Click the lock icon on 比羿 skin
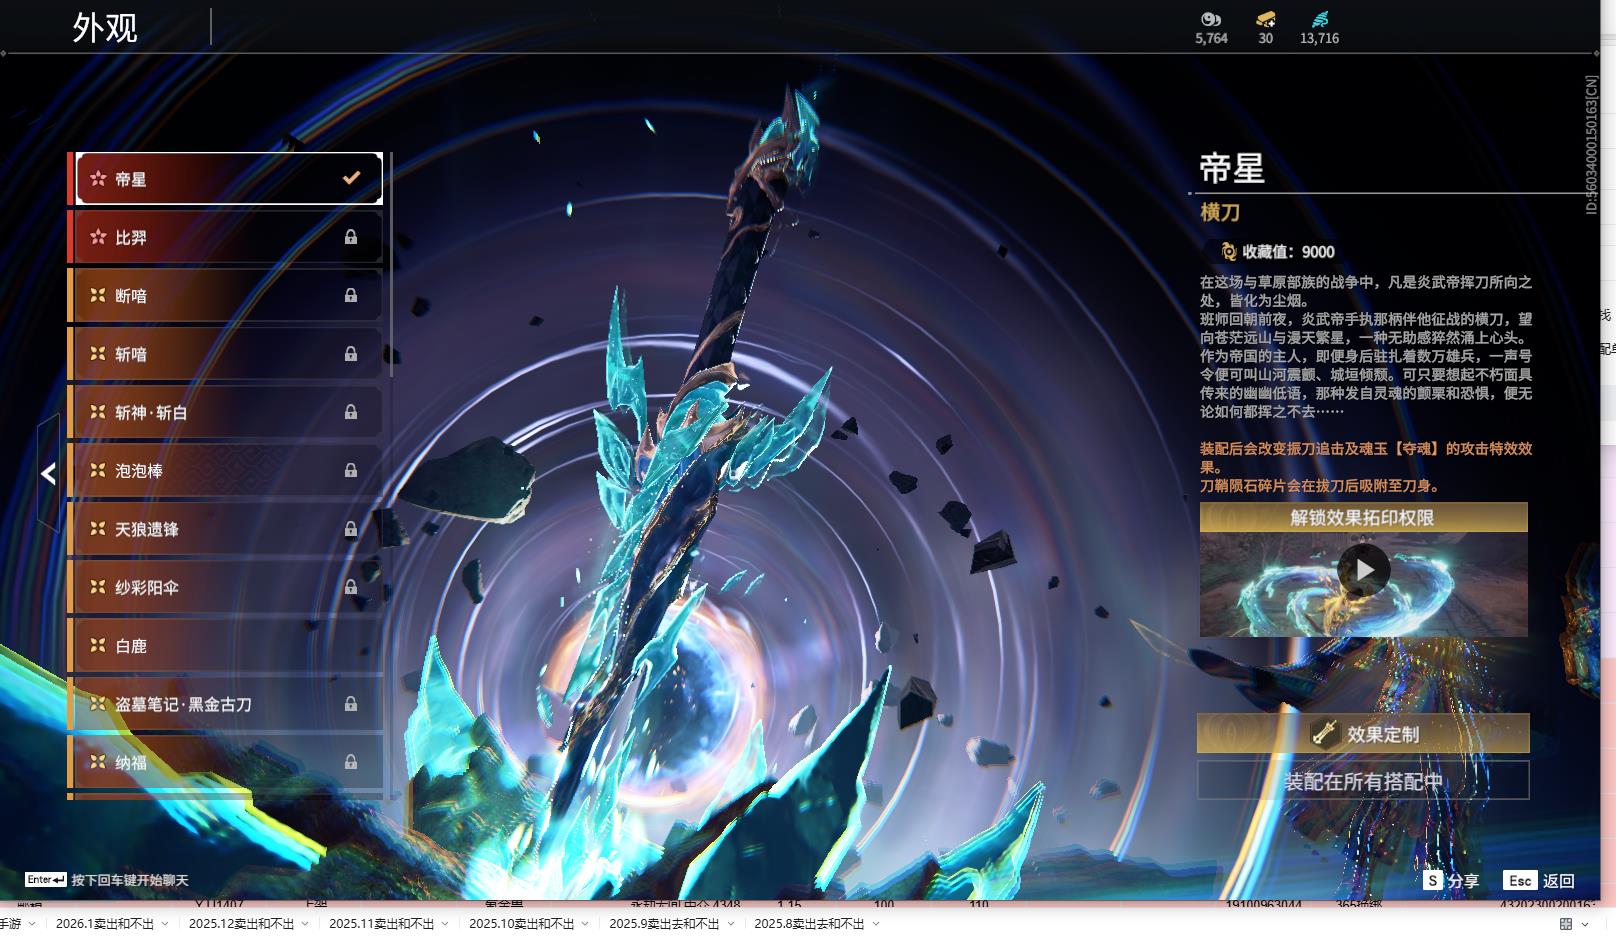The height and width of the screenshot is (939, 1616). click(x=351, y=237)
